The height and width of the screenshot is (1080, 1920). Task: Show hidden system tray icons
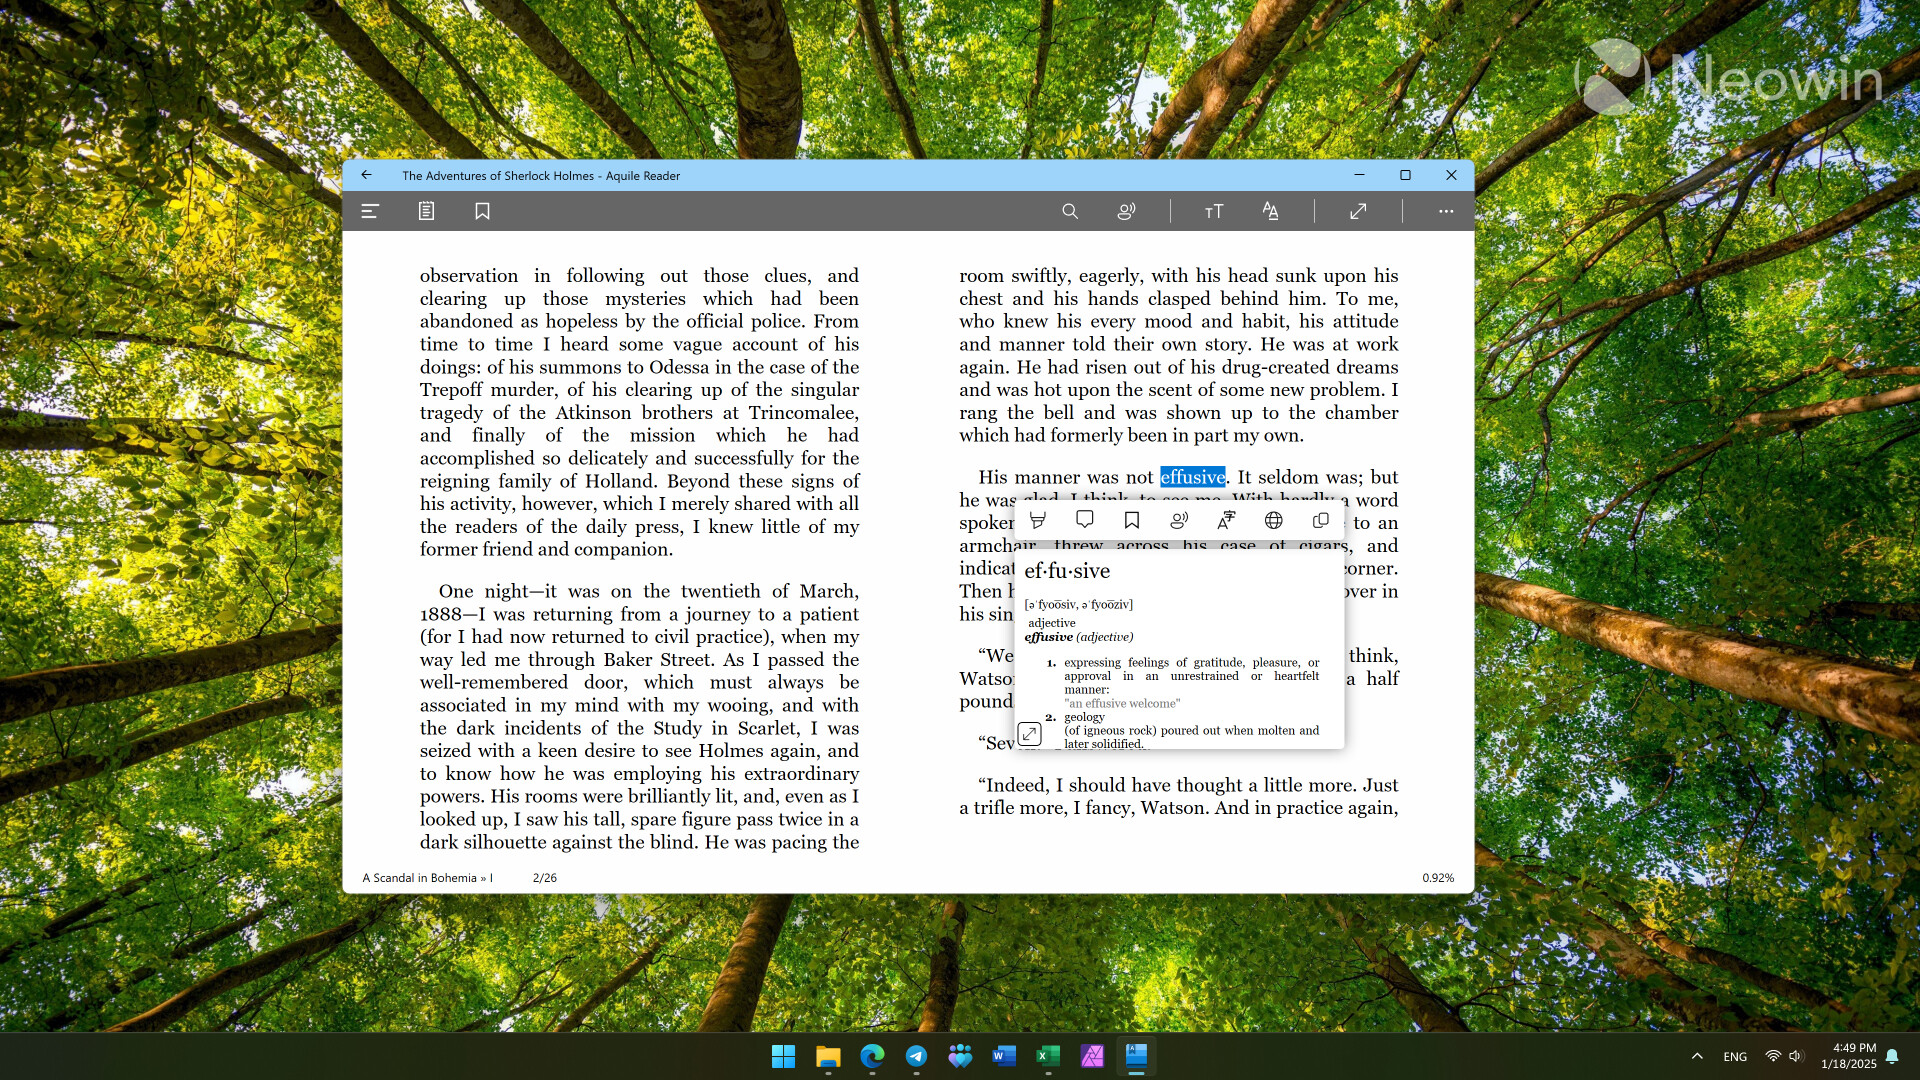tap(1697, 1056)
